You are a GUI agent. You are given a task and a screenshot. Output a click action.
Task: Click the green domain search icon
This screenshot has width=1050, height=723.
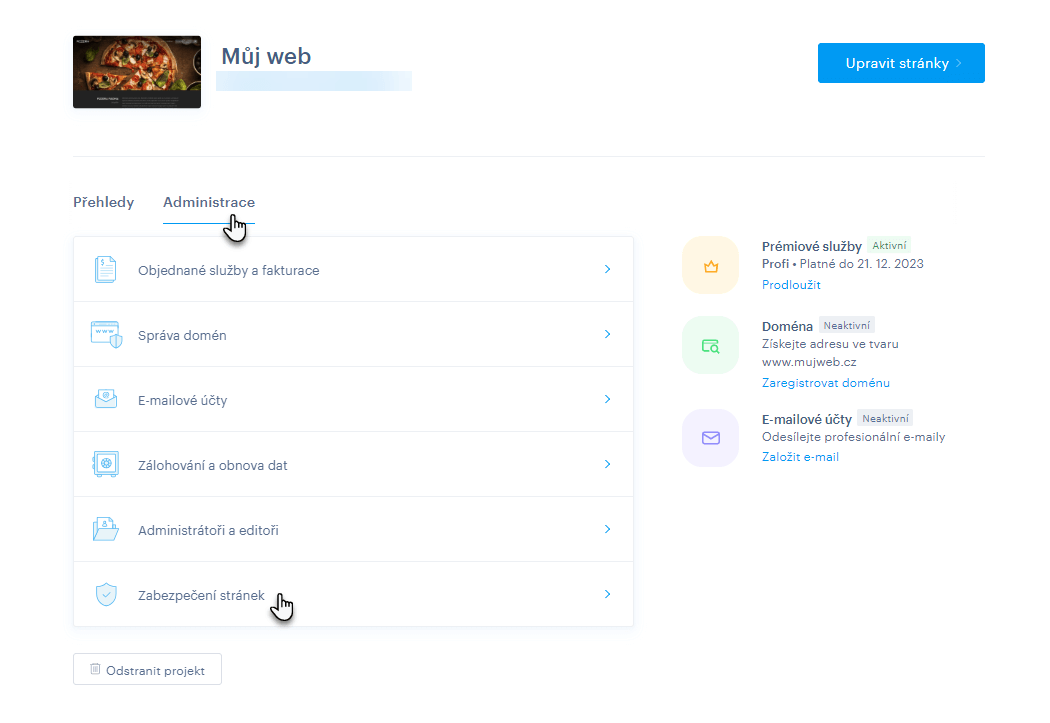point(710,345)
